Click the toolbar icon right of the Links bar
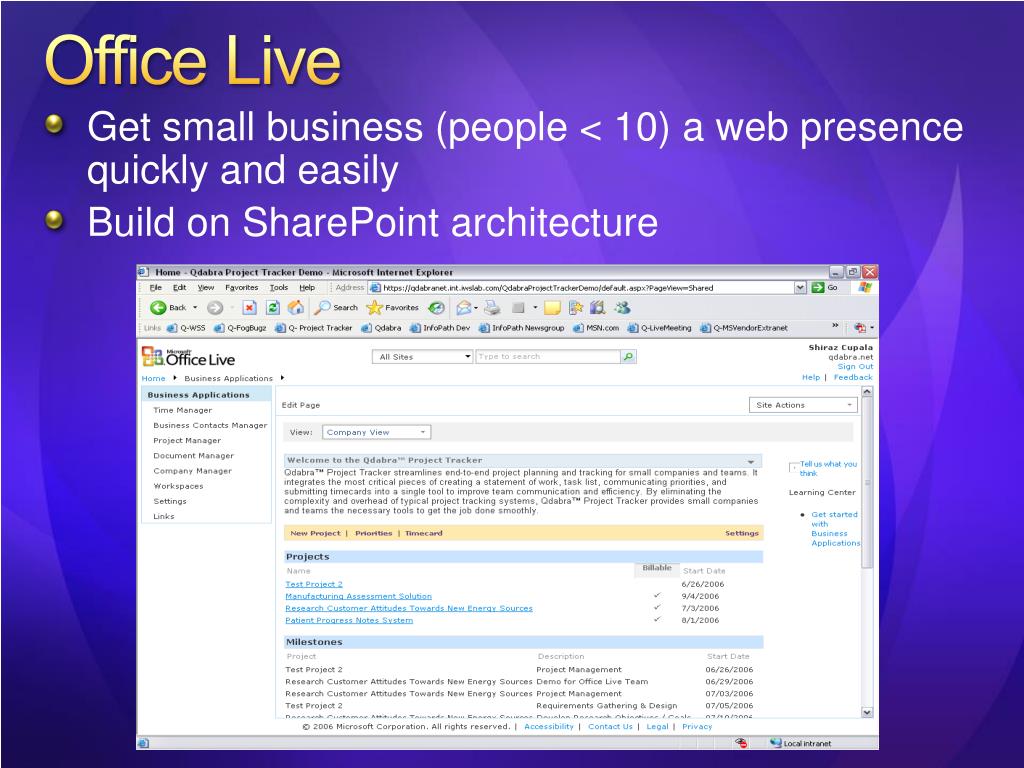Image resolution: width=1024 pixels, height=768 pixels. [860, 328]
